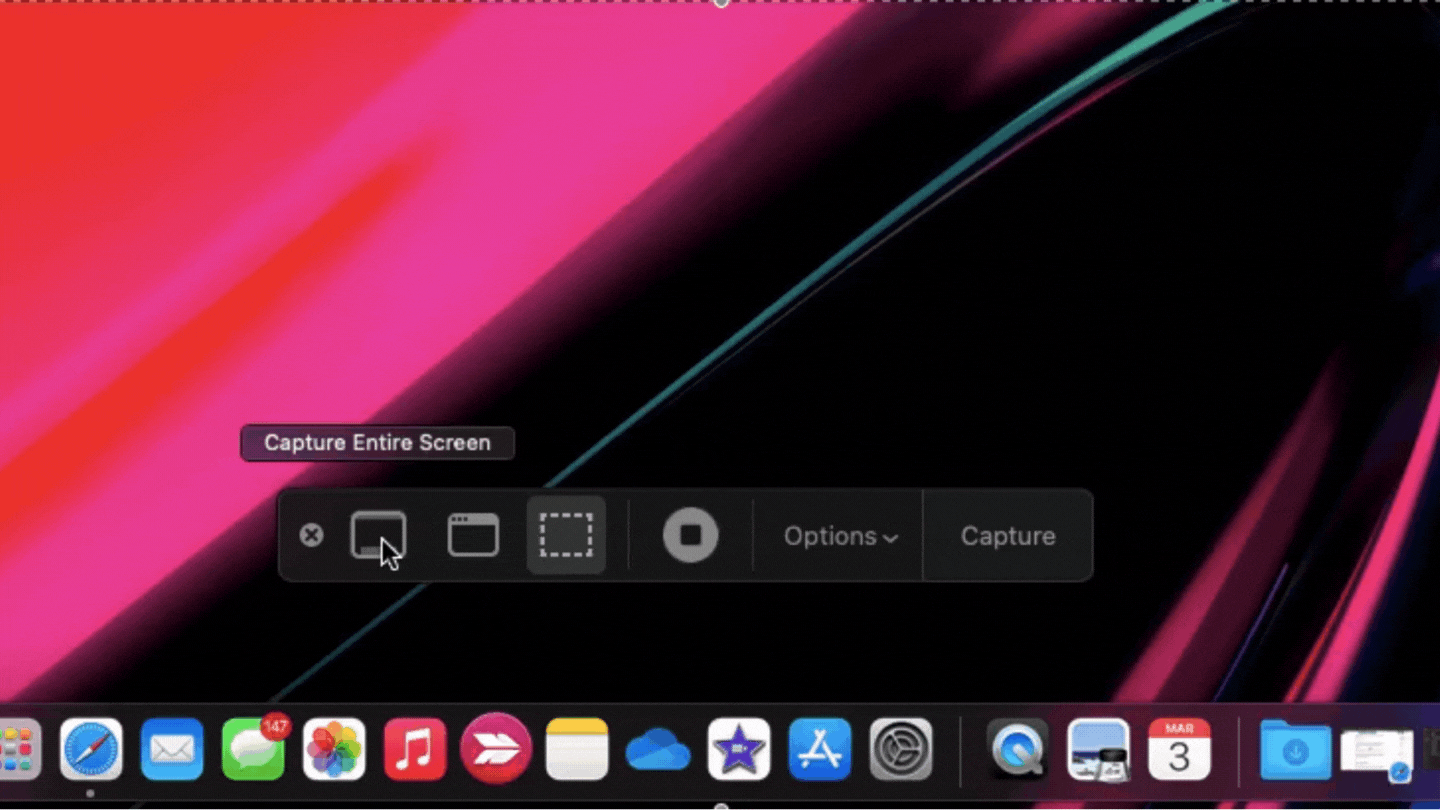Viewport: 1440px width, 810px height.
Task: Open Photos app in Dock
Action: tap(334, 749)
